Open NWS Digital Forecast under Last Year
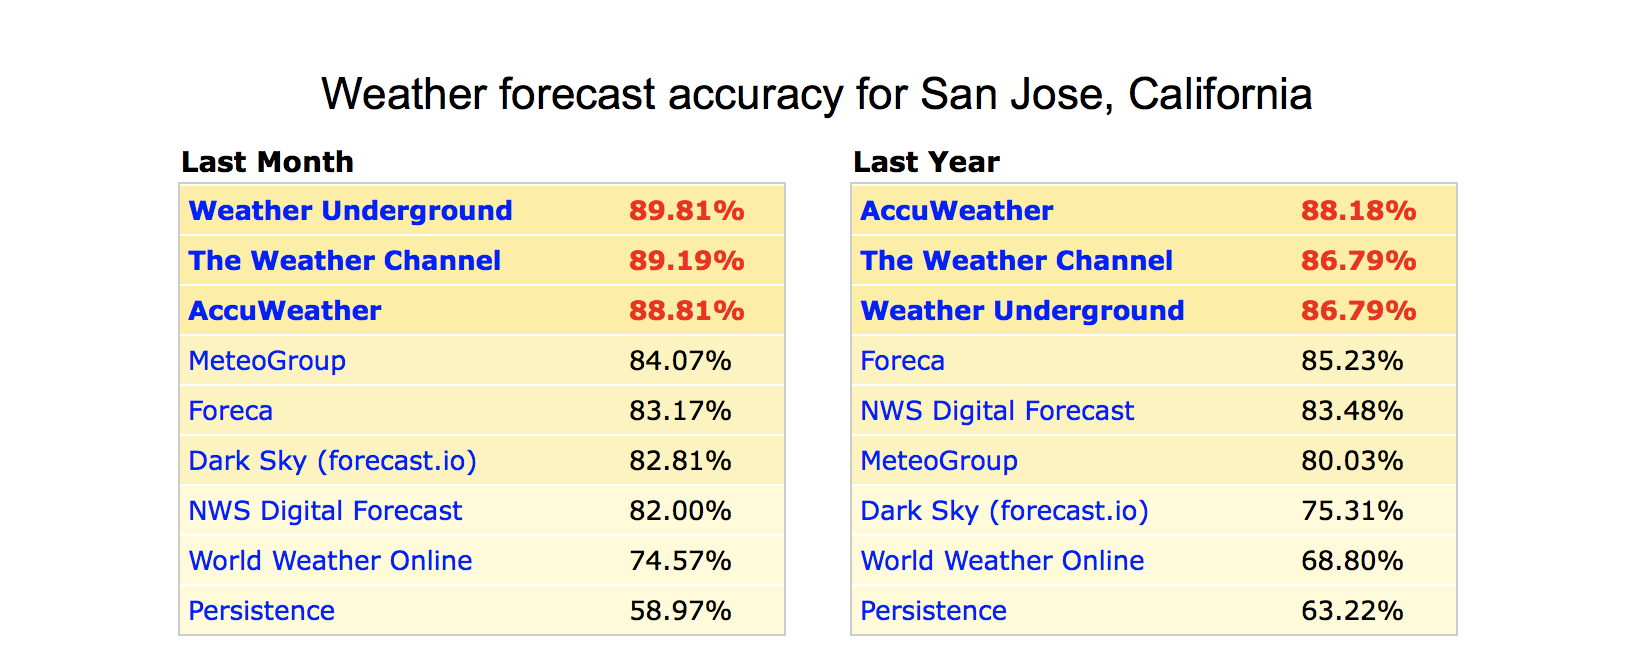The width and height of the screenshot is (1634, 648). [997, 411]
